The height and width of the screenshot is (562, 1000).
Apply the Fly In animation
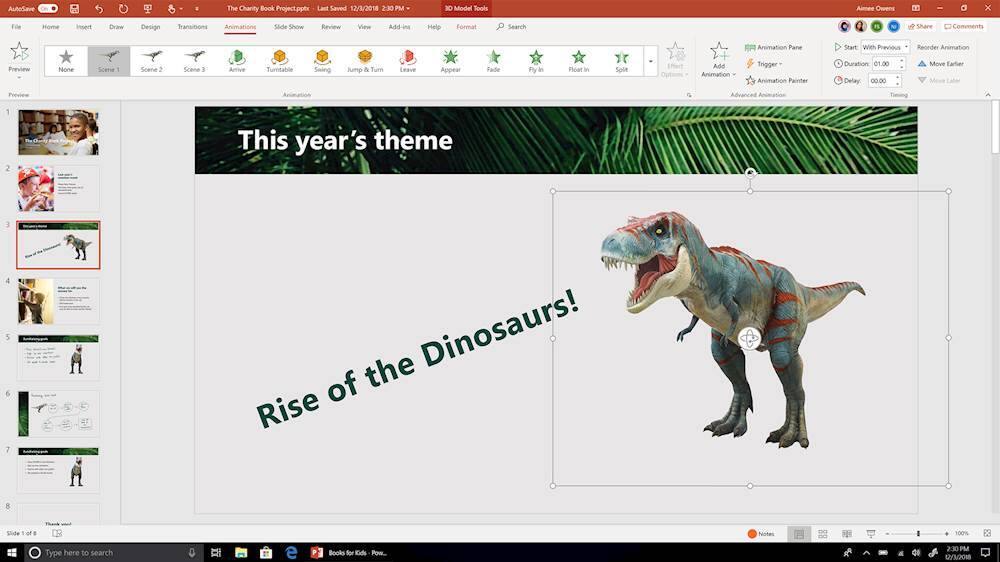(536, 61)
